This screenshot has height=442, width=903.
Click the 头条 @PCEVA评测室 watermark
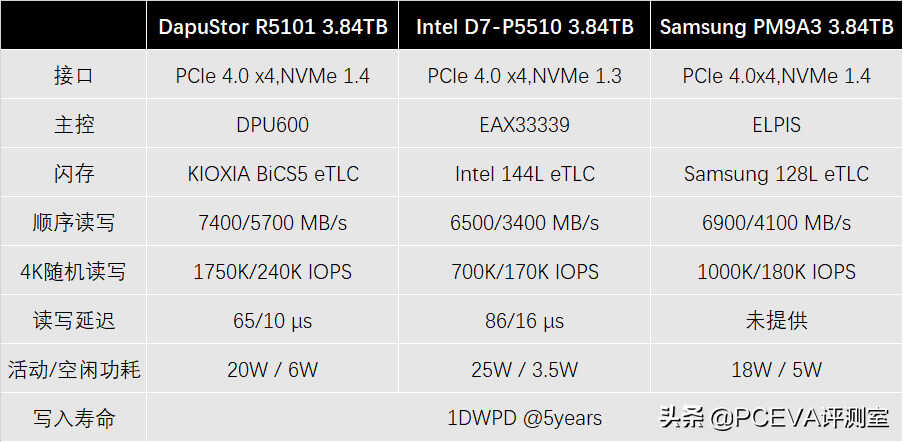tap(775, 417)
